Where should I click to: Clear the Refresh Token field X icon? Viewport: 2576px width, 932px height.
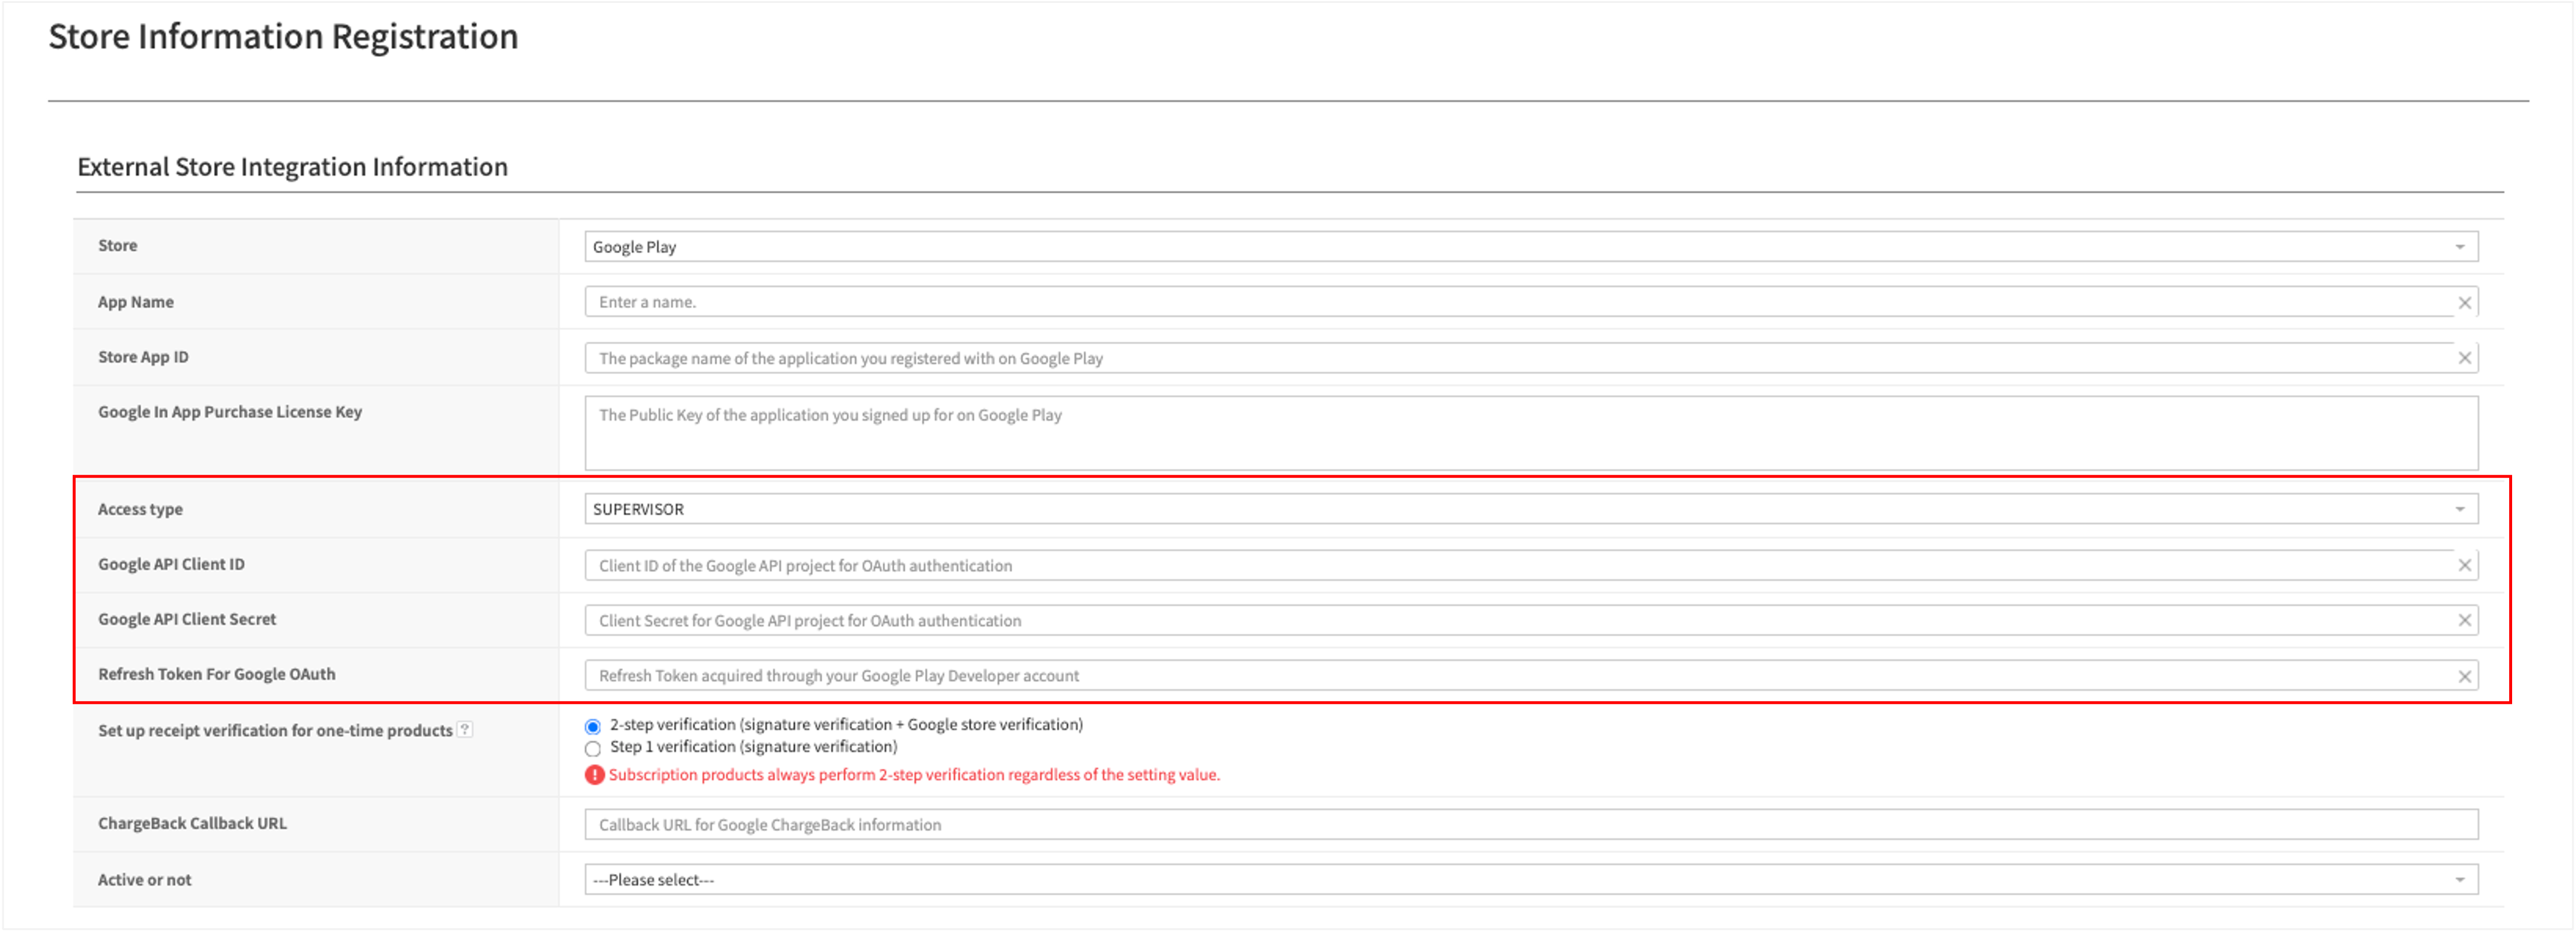(2464, 677)
